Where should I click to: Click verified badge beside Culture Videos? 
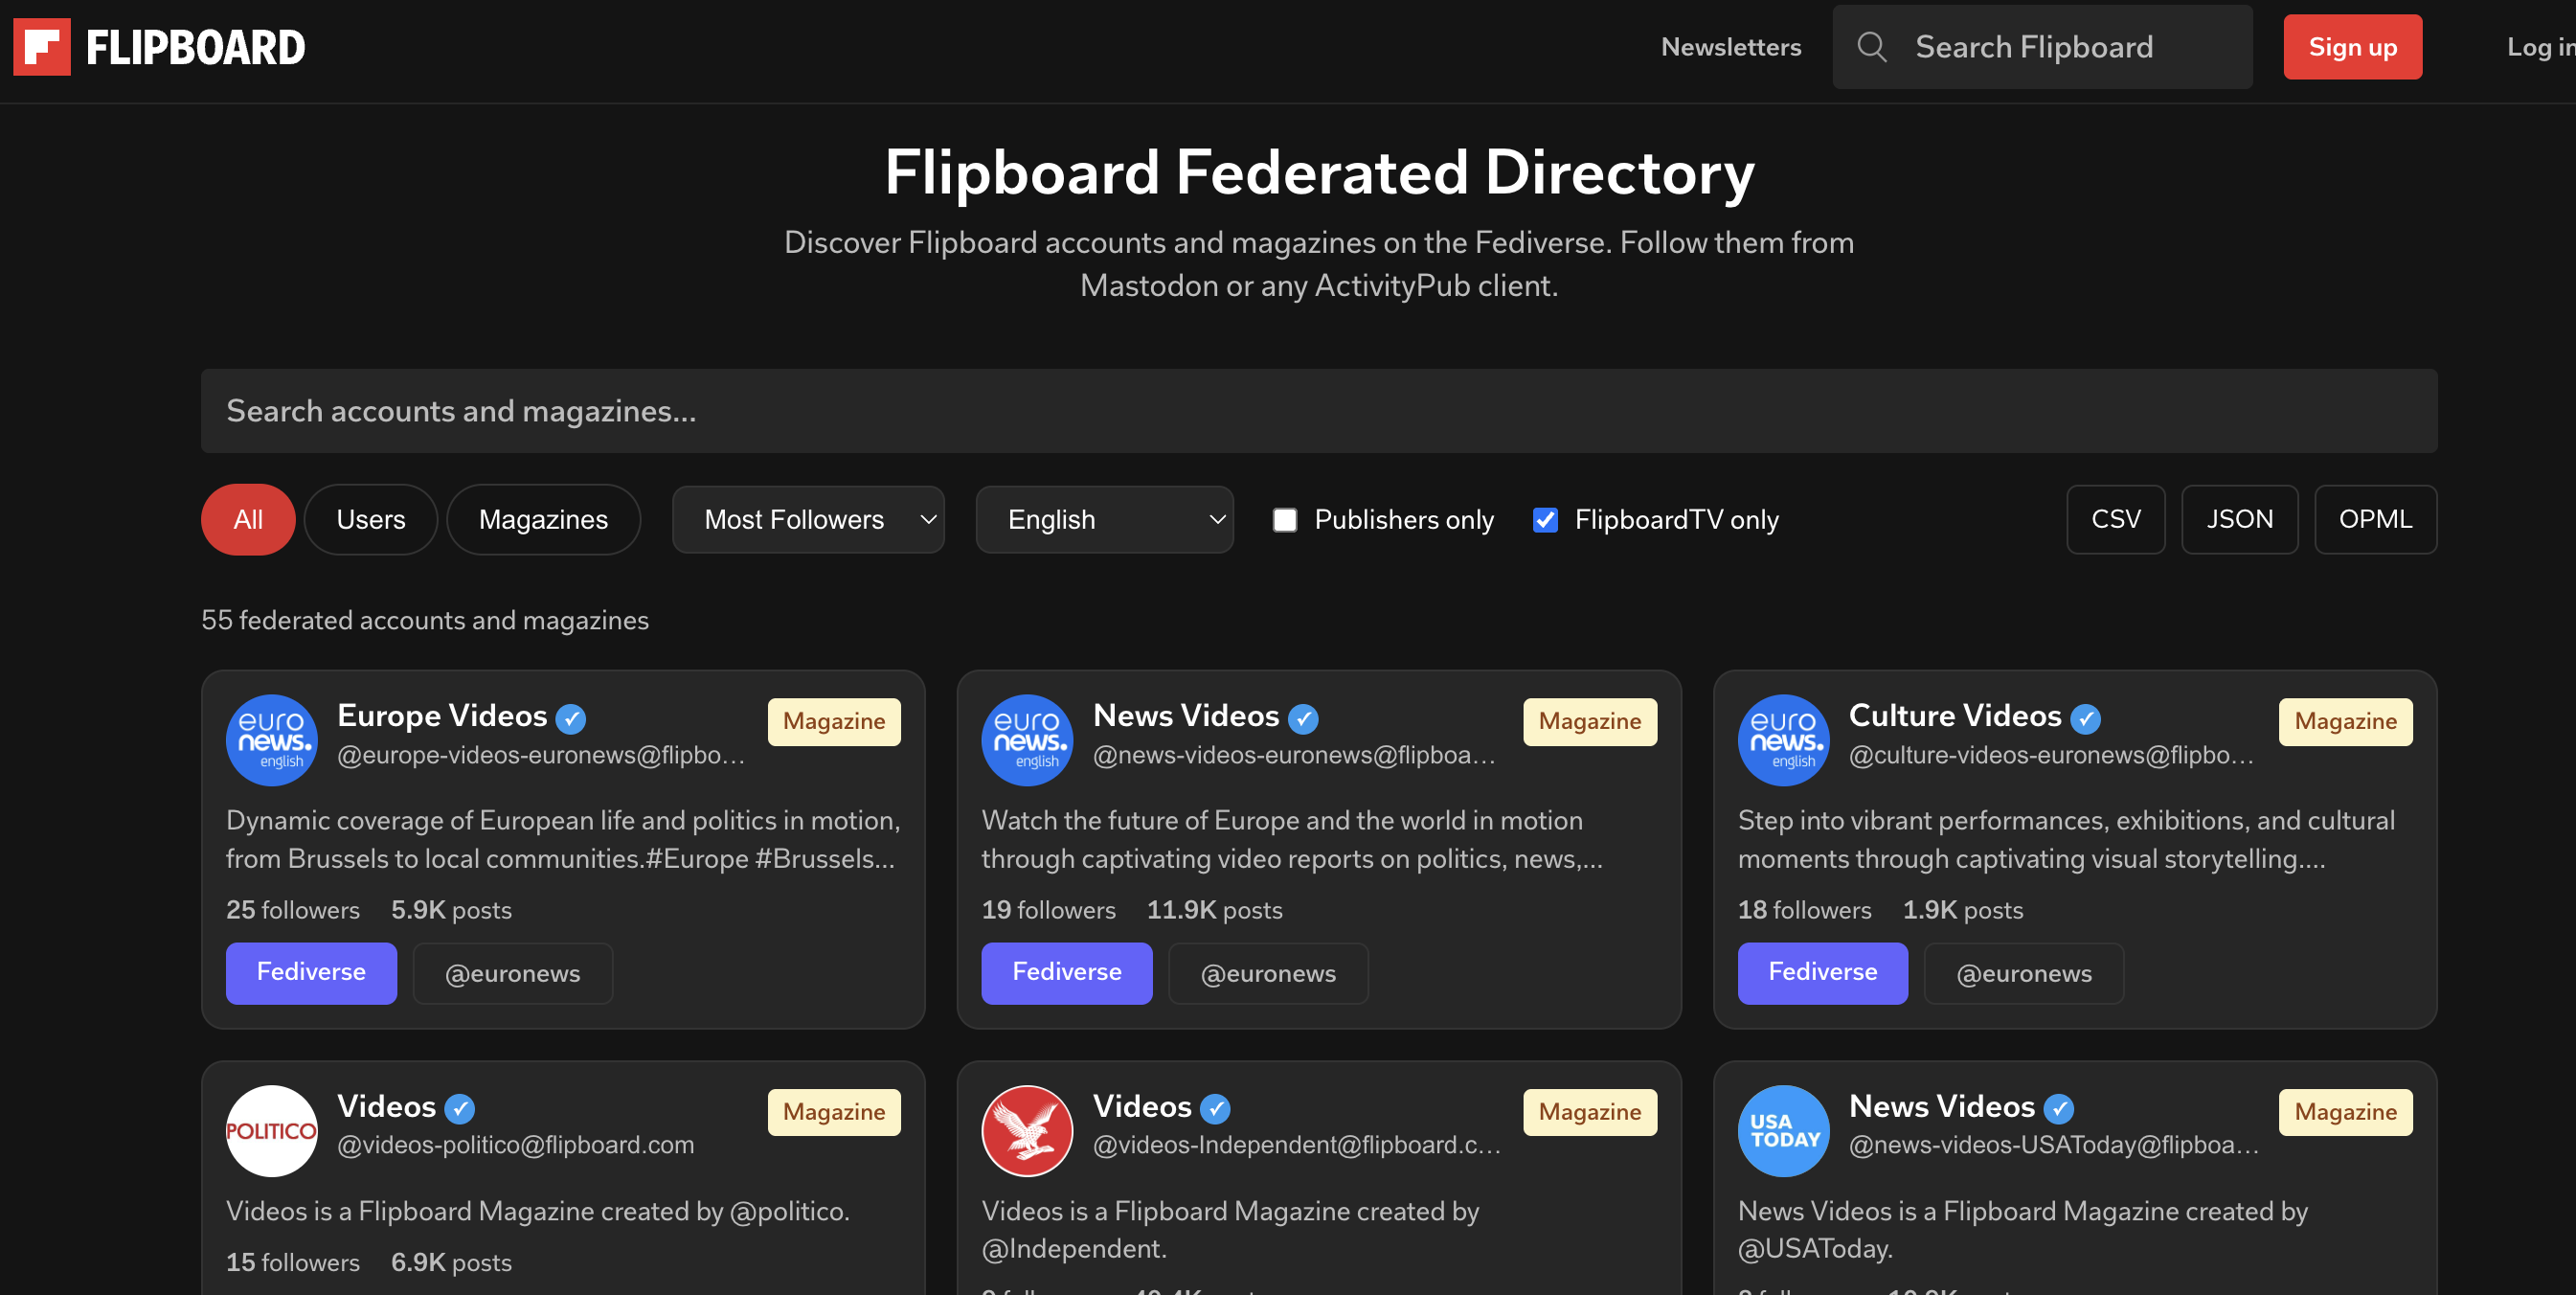pyautogui.click(x=2085, y=718)
